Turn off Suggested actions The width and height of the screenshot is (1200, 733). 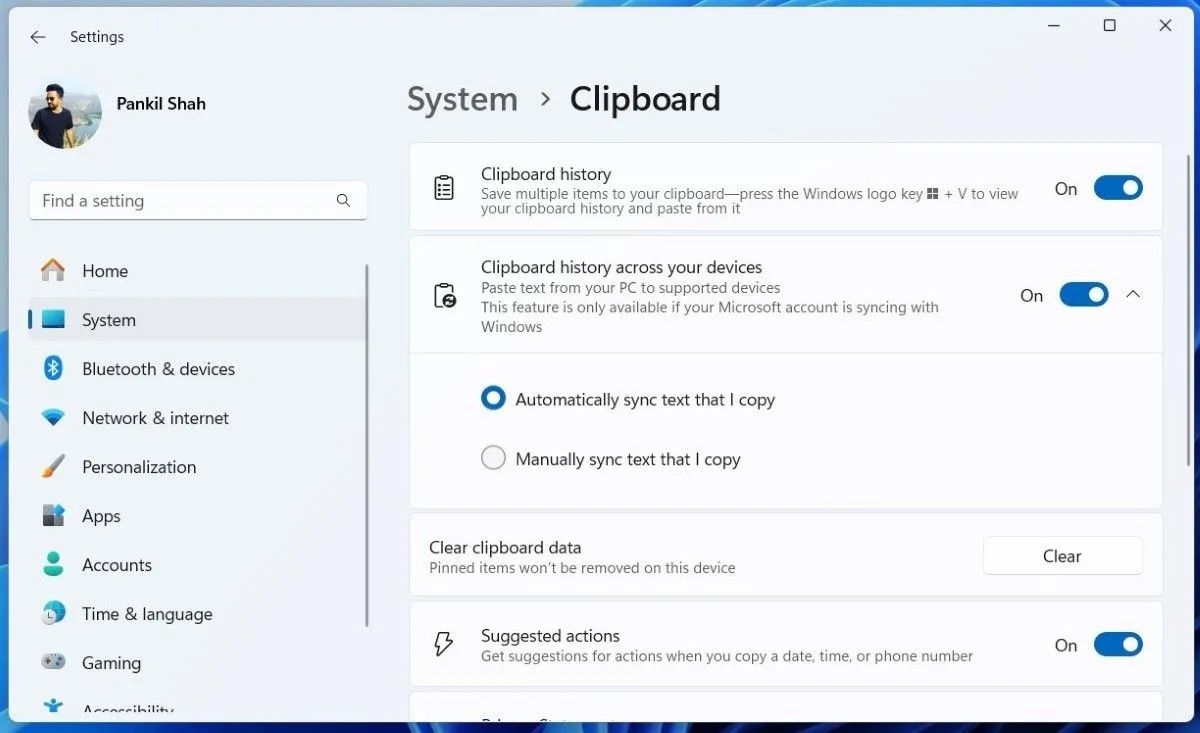pos(1118,644)
